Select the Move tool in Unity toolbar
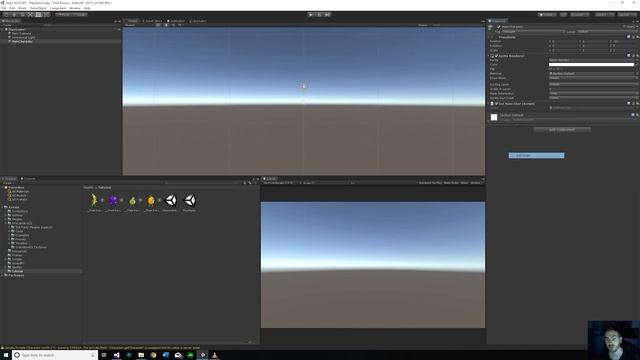The height and width of the screenshot is (360, 640). coord(14,15)
